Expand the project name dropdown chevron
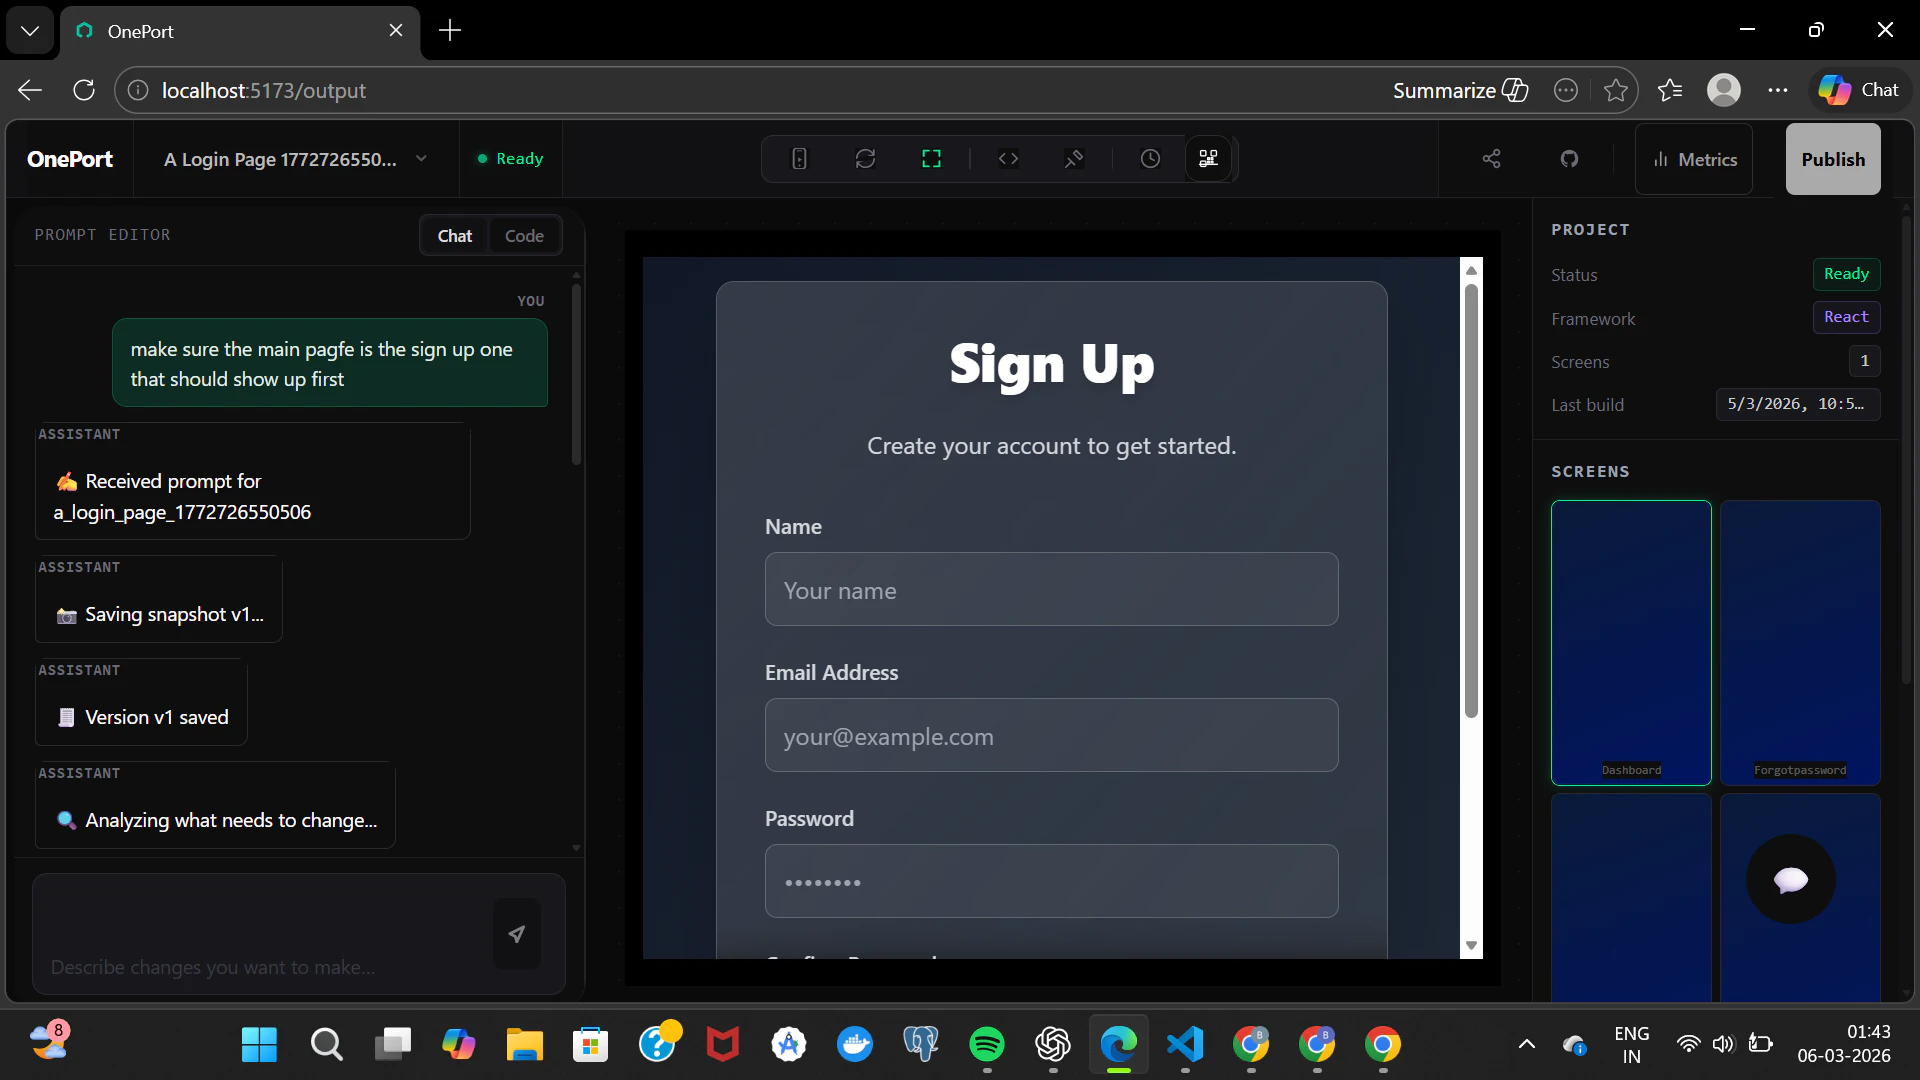This screenshot has width=1920, height=1080. [x=421, y=159]
